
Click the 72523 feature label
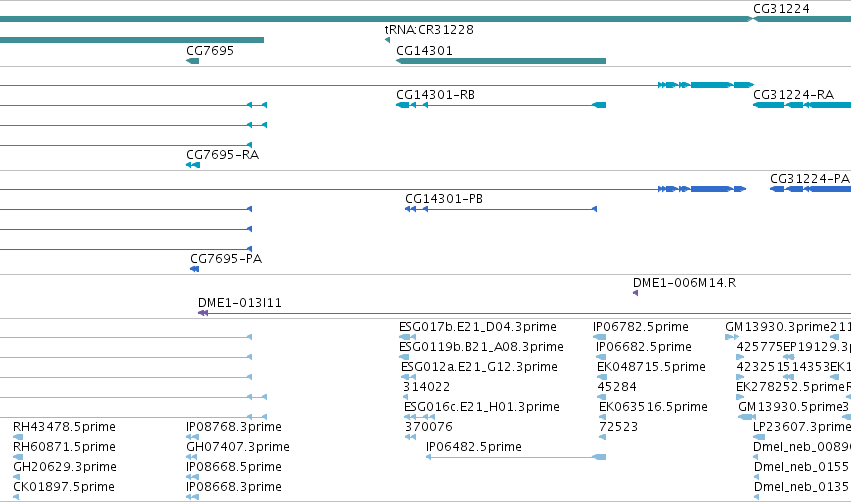[x=618, y=427]
